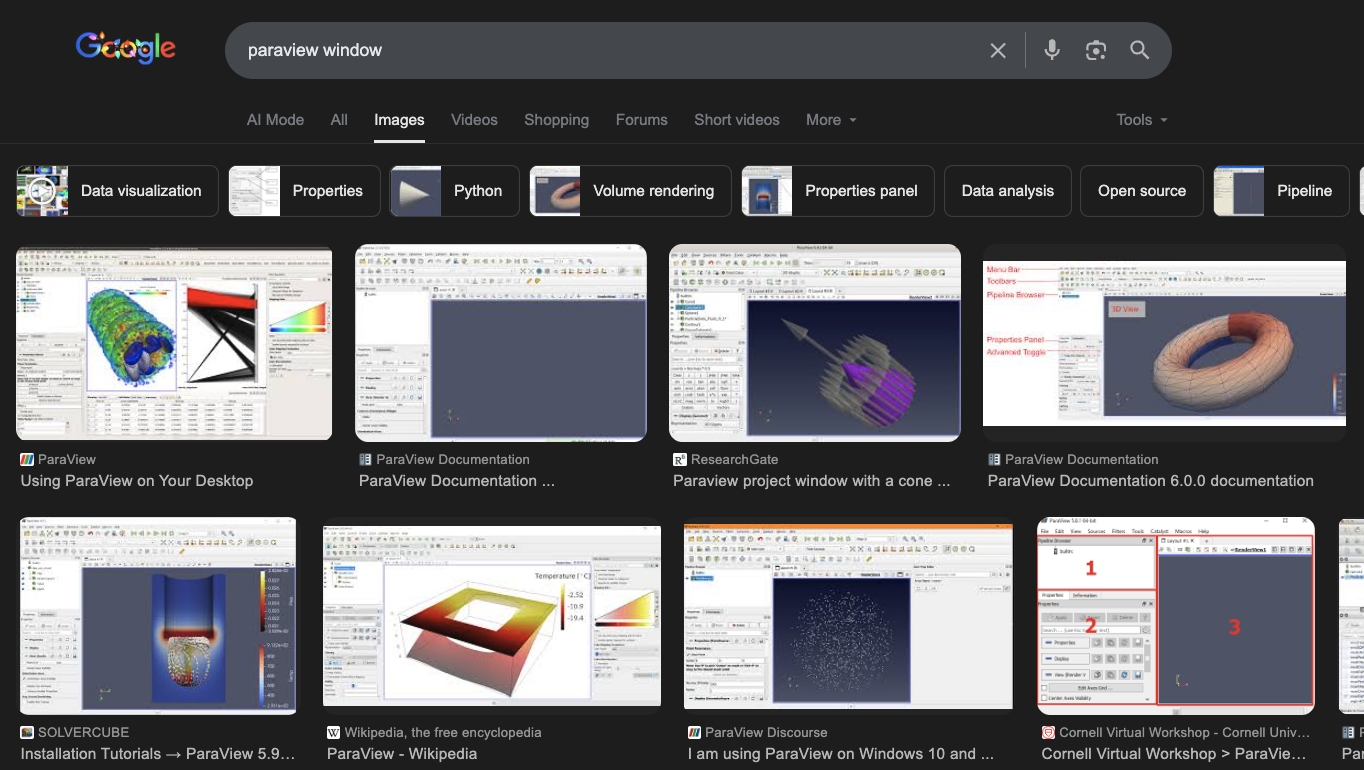Open the Forums tab
The width and height of the screenshot is (1364, 770).
pos(641,120)
